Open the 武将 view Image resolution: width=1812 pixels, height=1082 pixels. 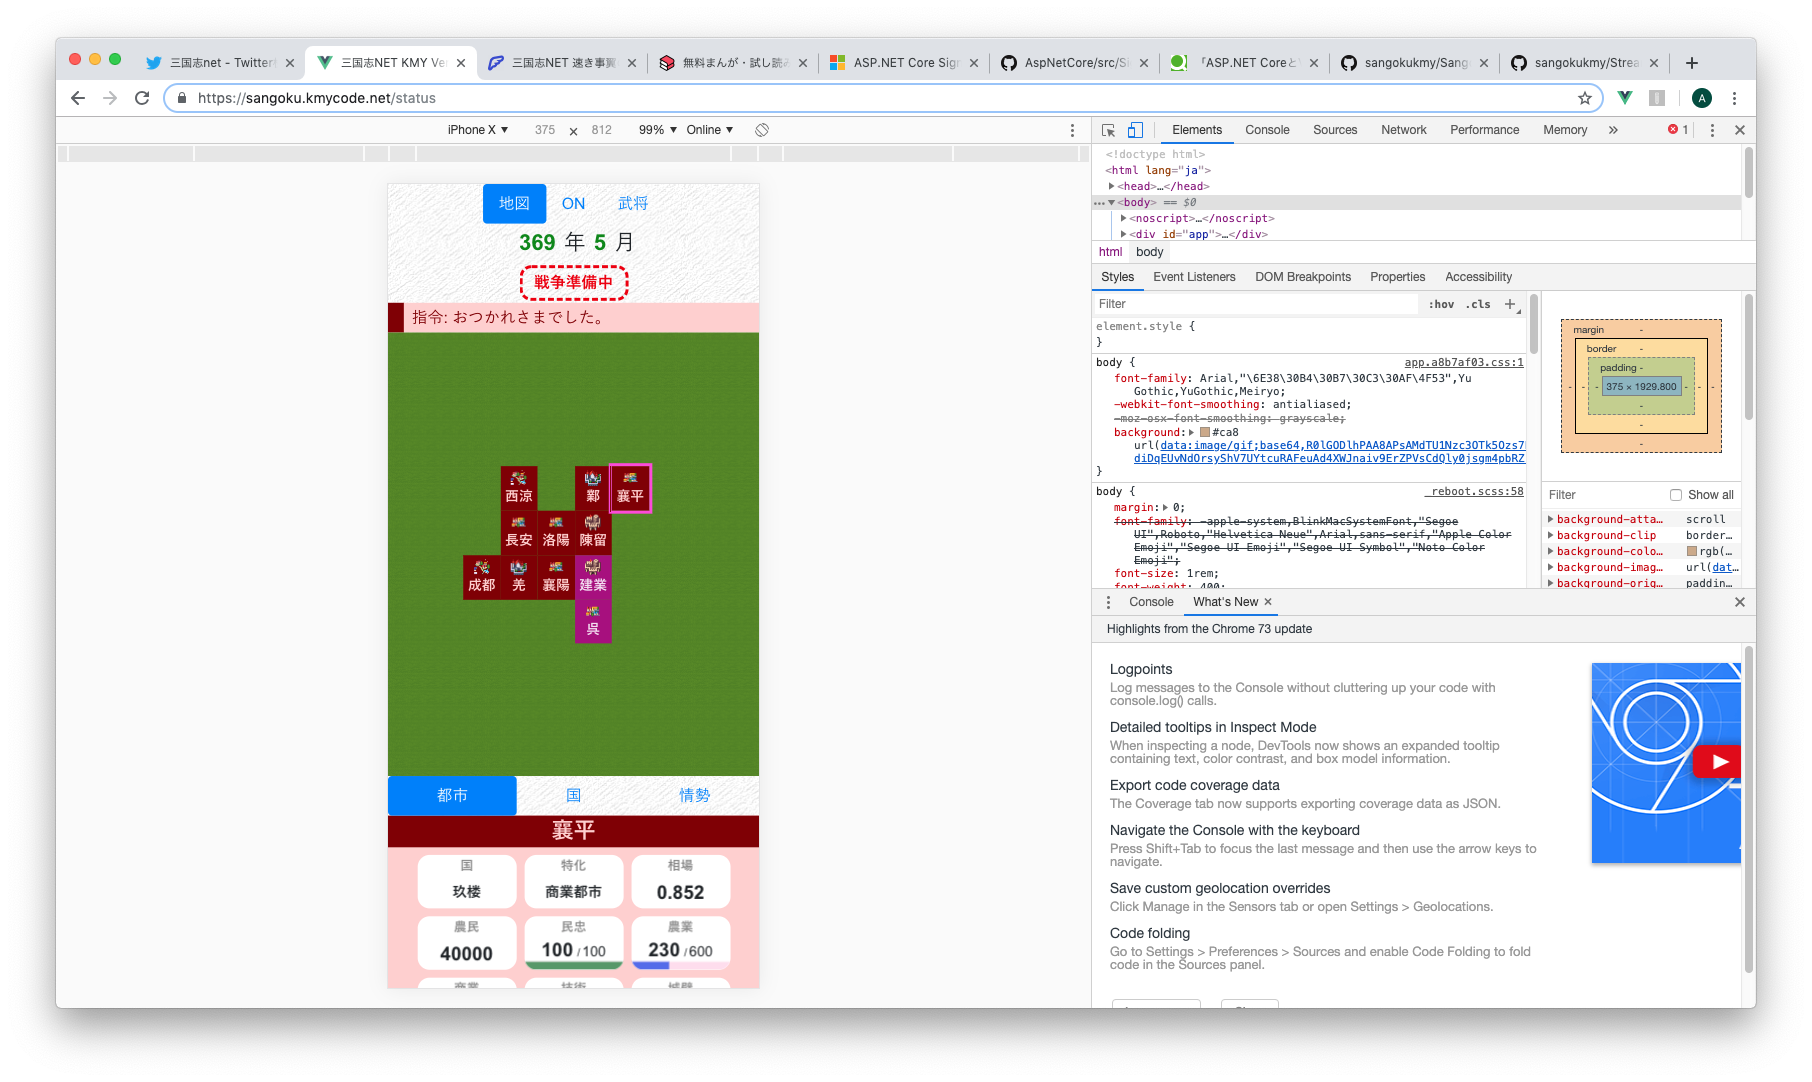[633, 204]
